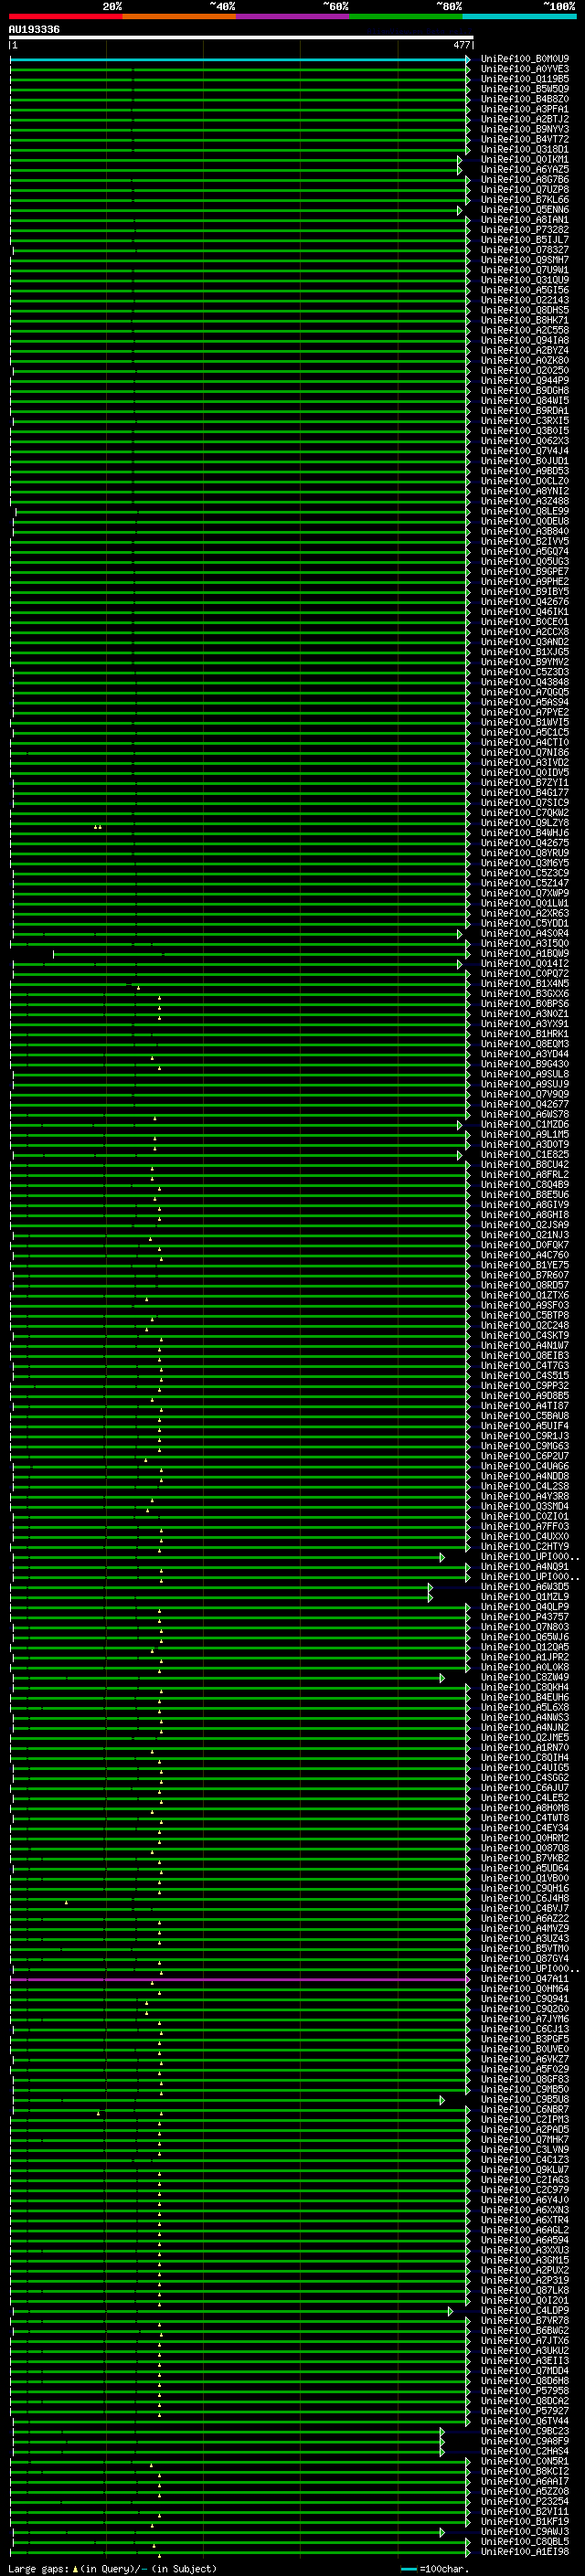Click the UniRef100_B7KL66 entry
The image size is (585, 2576).
[x=525, y=200]
